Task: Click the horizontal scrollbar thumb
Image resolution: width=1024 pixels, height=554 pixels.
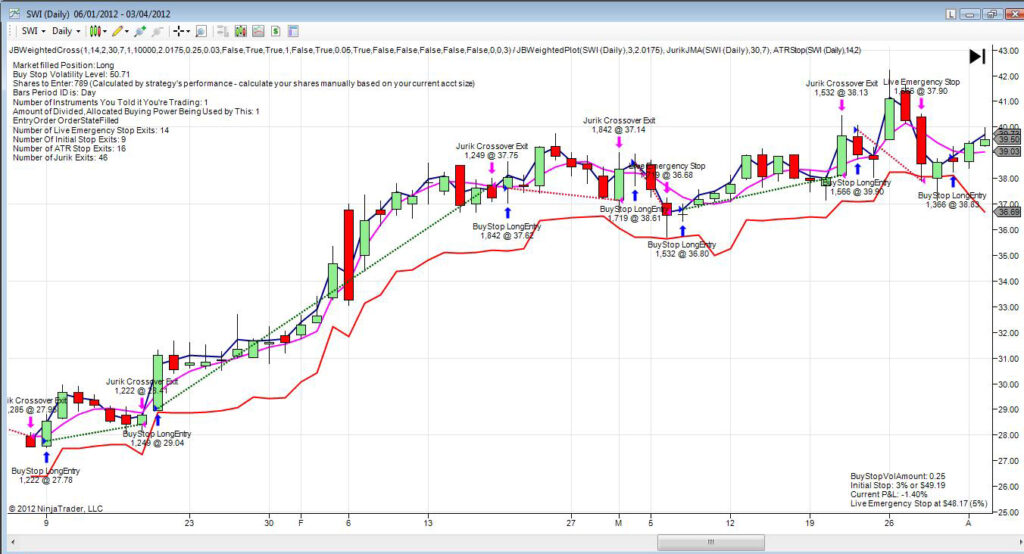Action: pos(711,542)
